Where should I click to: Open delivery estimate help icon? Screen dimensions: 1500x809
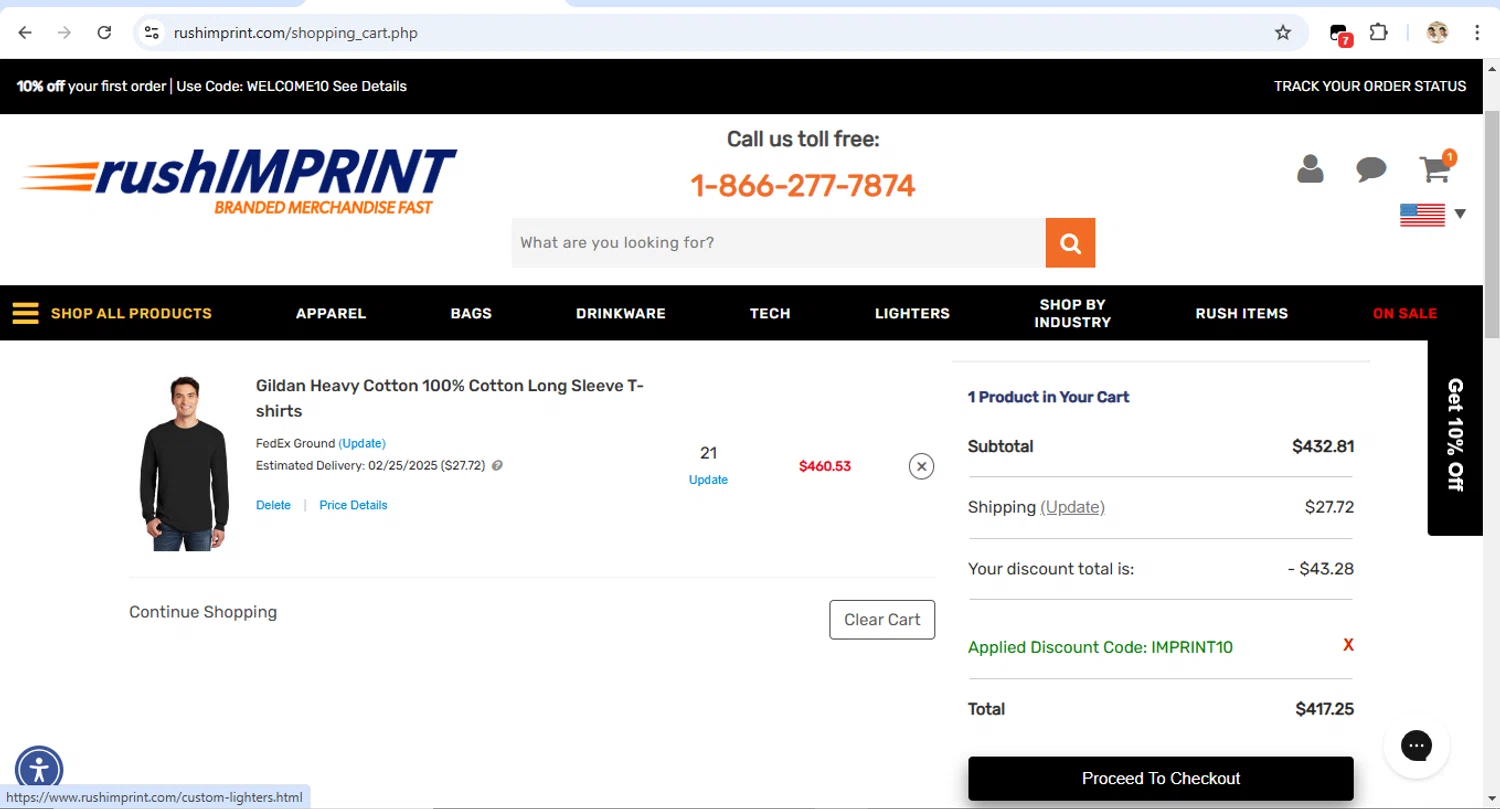(497, 466)
